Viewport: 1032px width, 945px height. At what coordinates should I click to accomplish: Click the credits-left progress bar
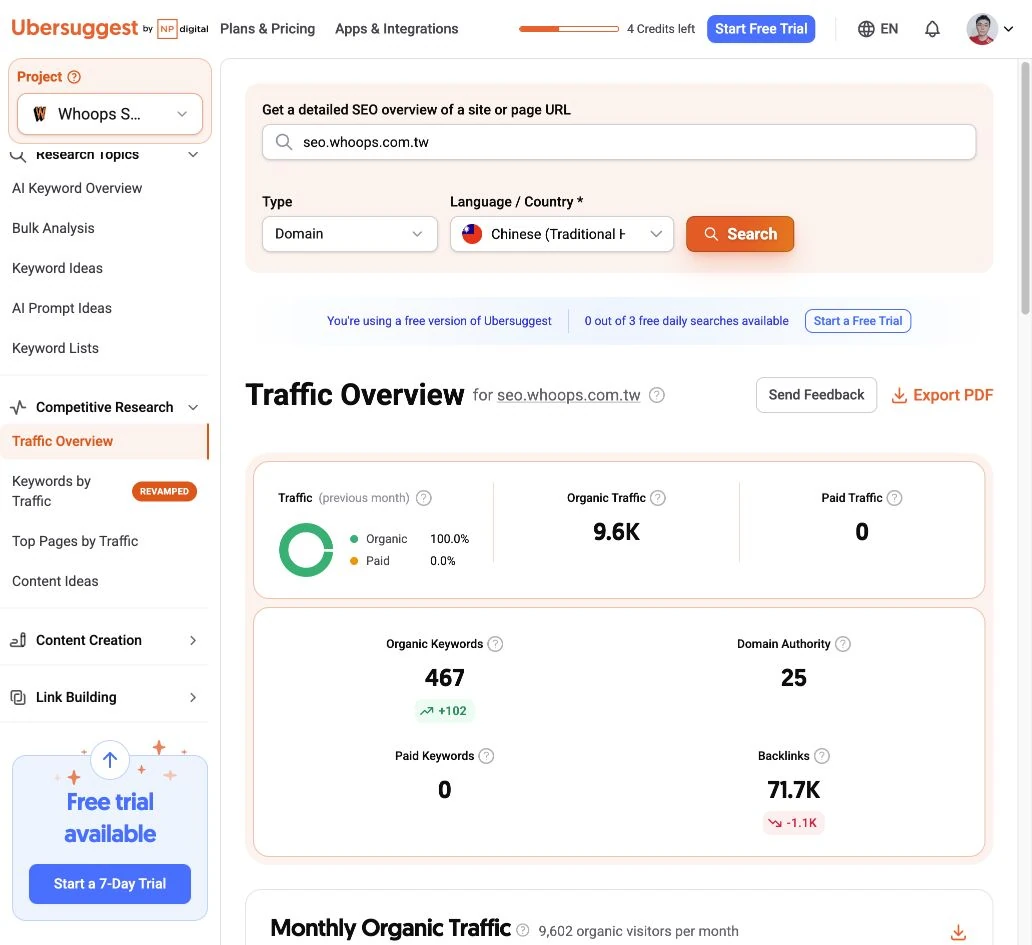(569, 29)
